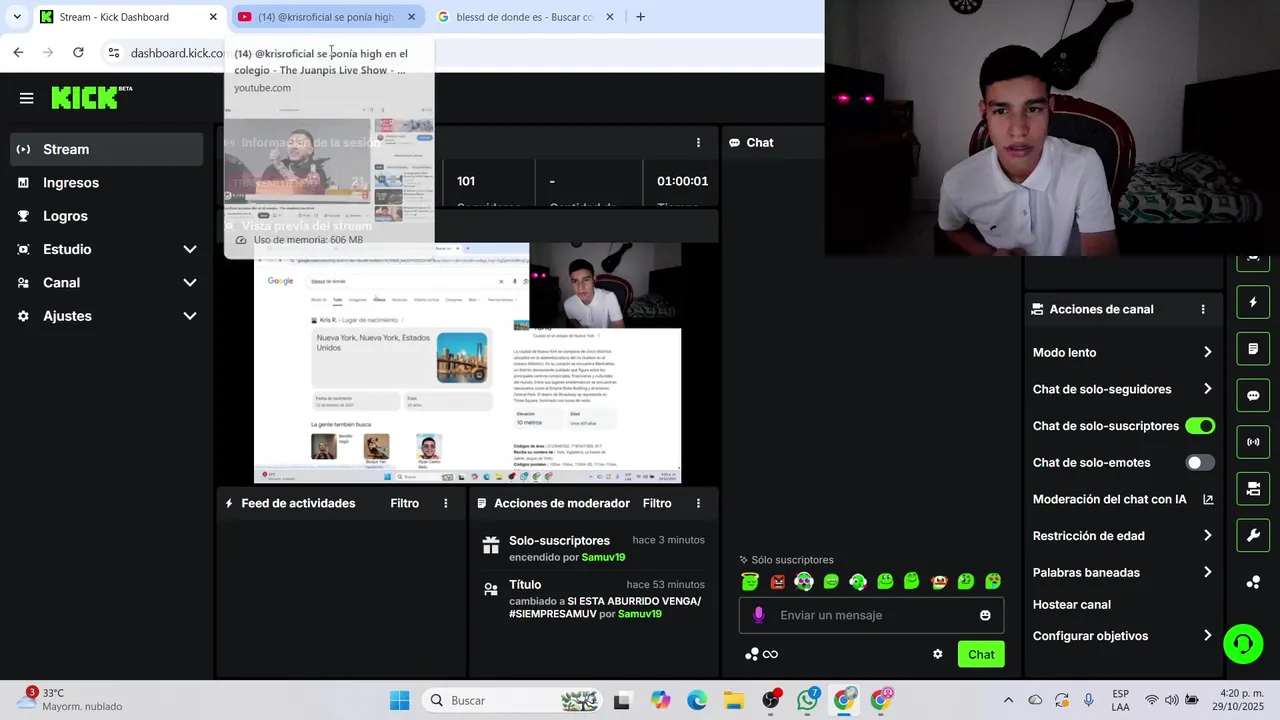Open the emoji picker in message box
Viewport: 1280px width, 720px height.
[x=985, y=615]
